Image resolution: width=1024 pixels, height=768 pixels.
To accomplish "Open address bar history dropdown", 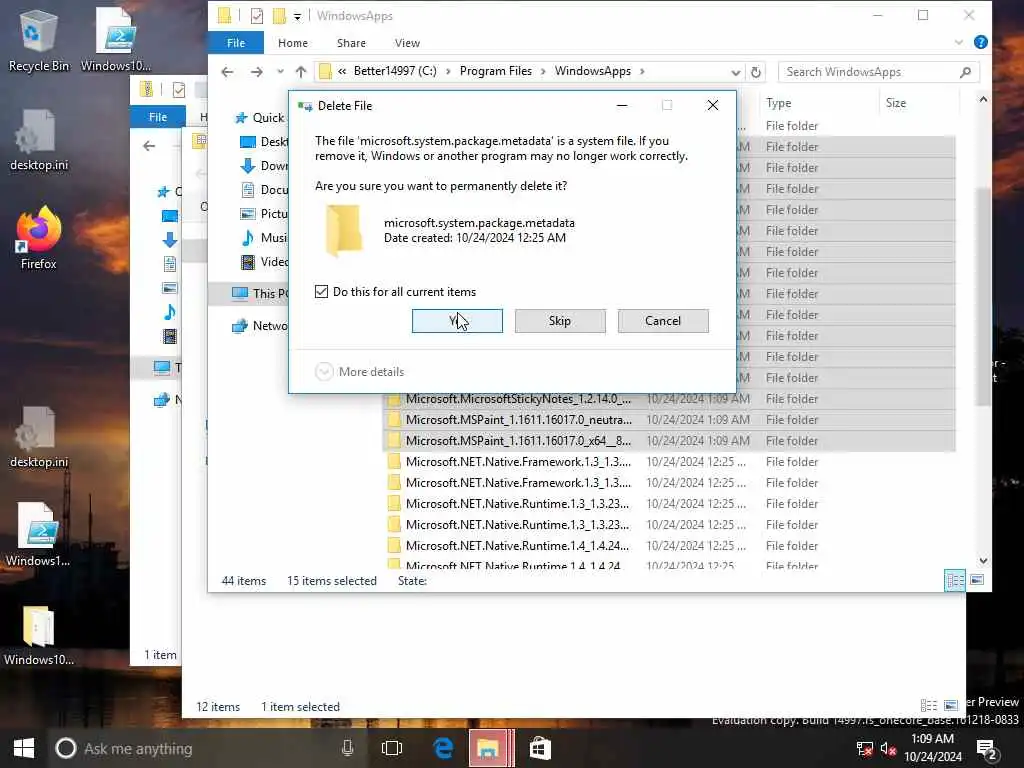I will [735, 72].
